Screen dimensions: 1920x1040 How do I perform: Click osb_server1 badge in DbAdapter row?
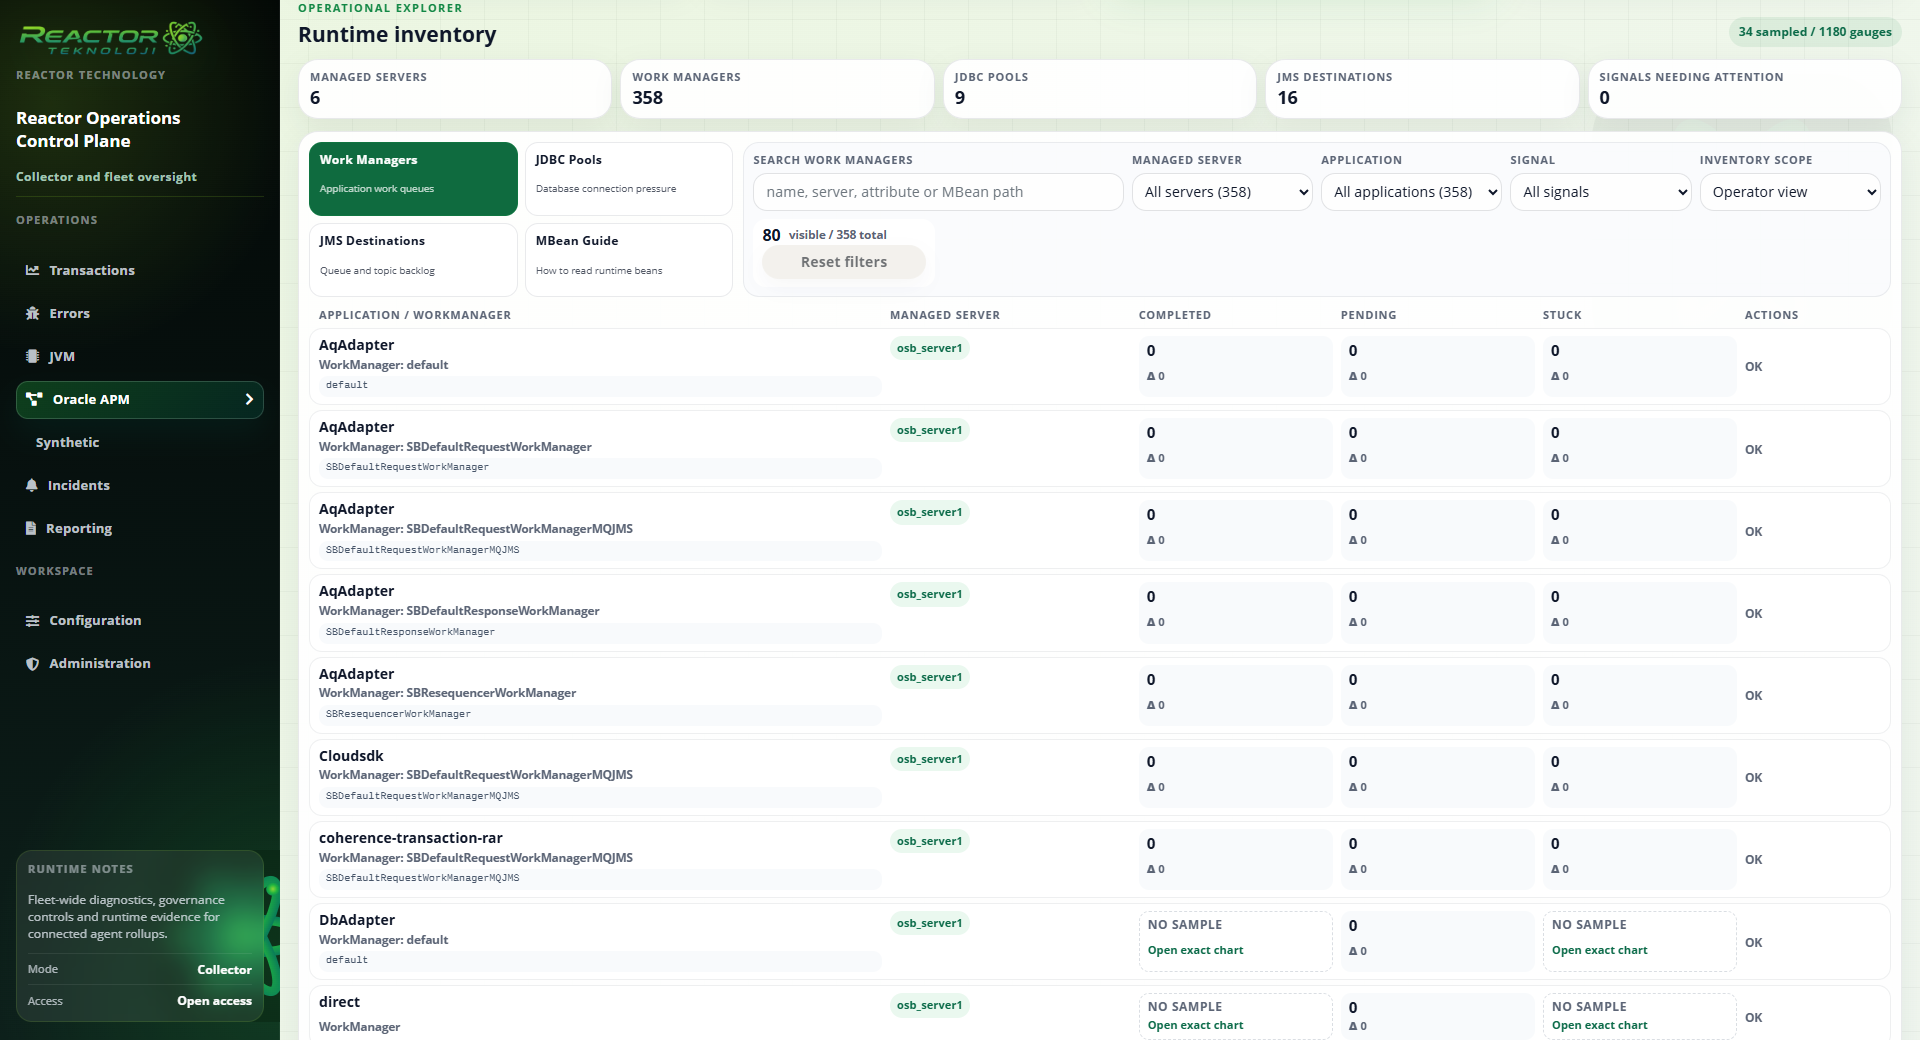coord(929,923)
